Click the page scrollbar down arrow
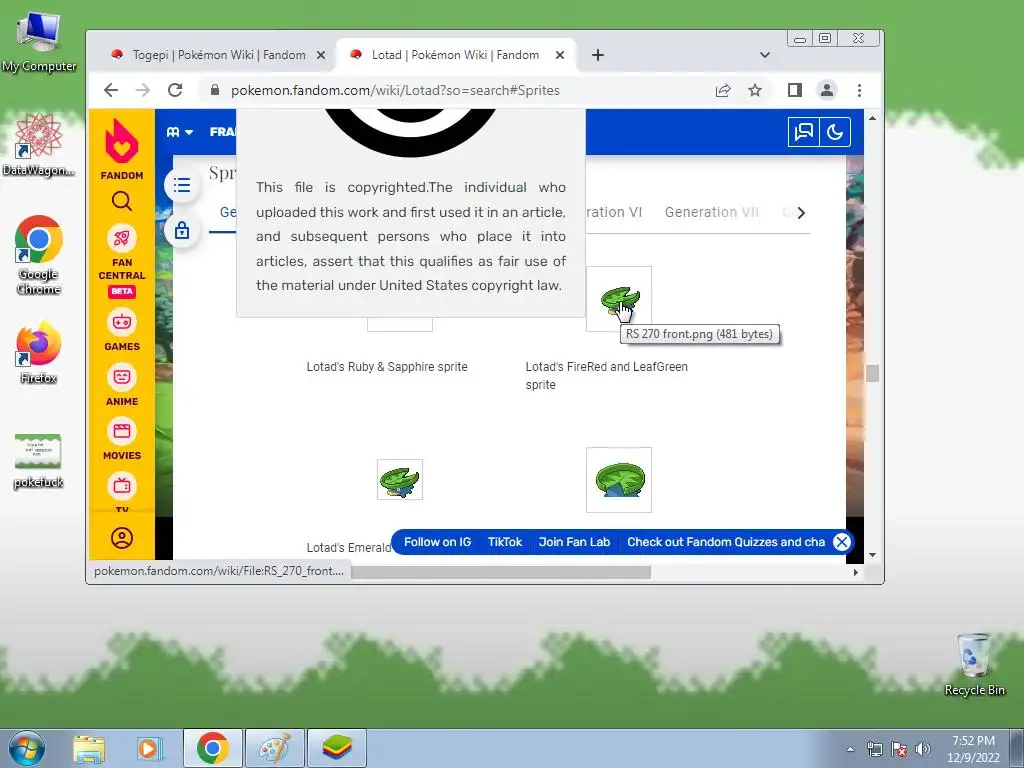1024x768 pixels. pos(872,554)
